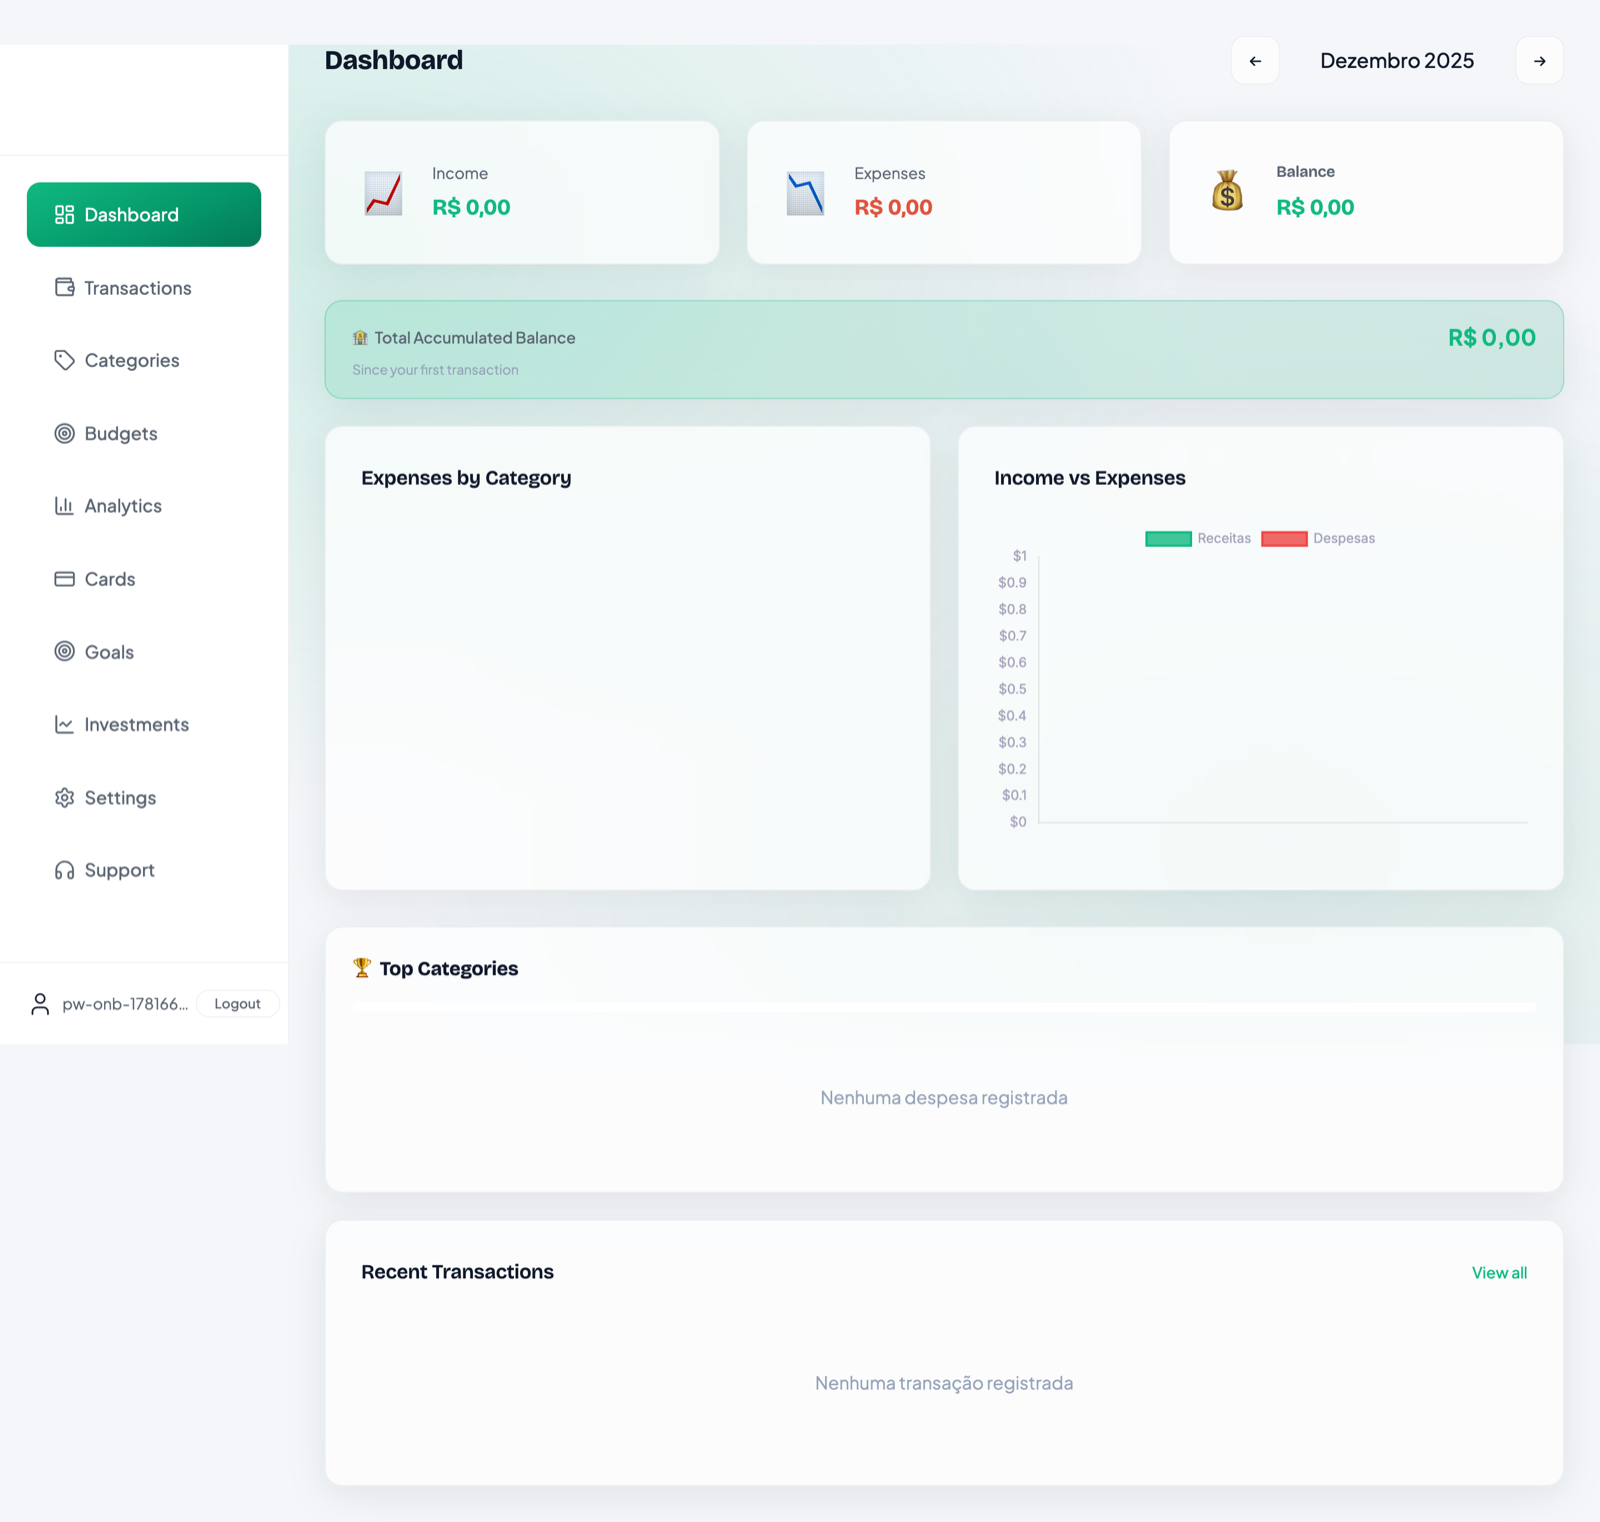The image size is (1600, 1522).
Task: Click the Expenses falling chart icon
Action: 805,194
